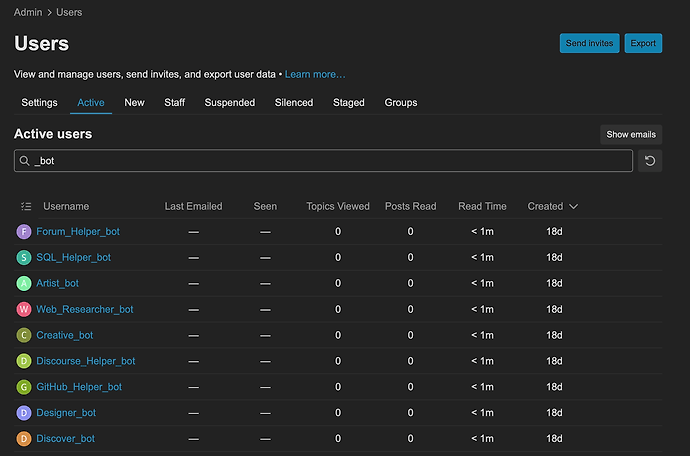Open Forum_Helper_bot user profile
This screenshot has width=690, height=456.
click(x=78, y=232)
